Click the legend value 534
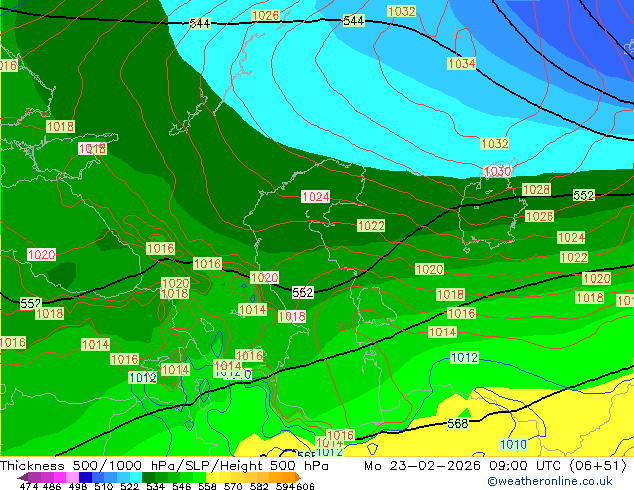The height and width of the screenshot is (490, 634). (x=155, y=486)
